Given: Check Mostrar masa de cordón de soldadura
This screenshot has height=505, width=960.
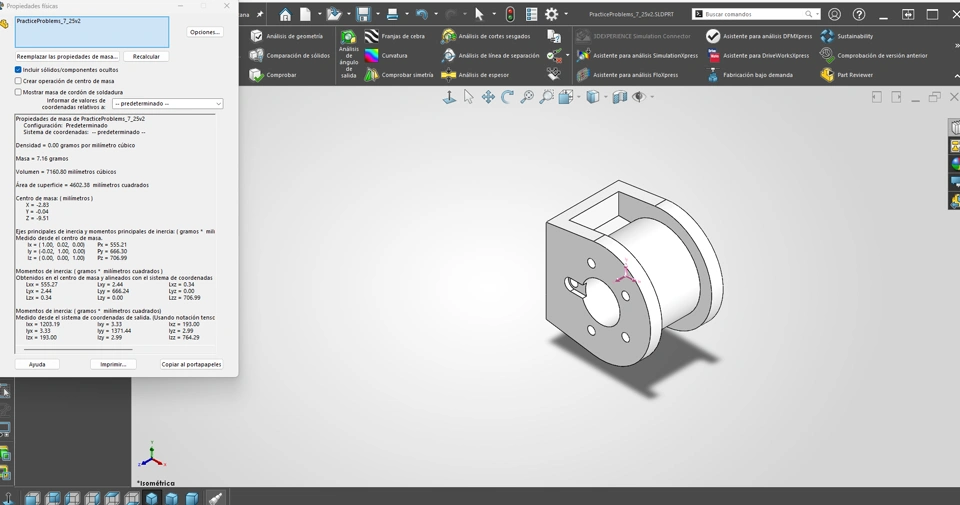Looking at the screenshot, I should click(18, 92).
